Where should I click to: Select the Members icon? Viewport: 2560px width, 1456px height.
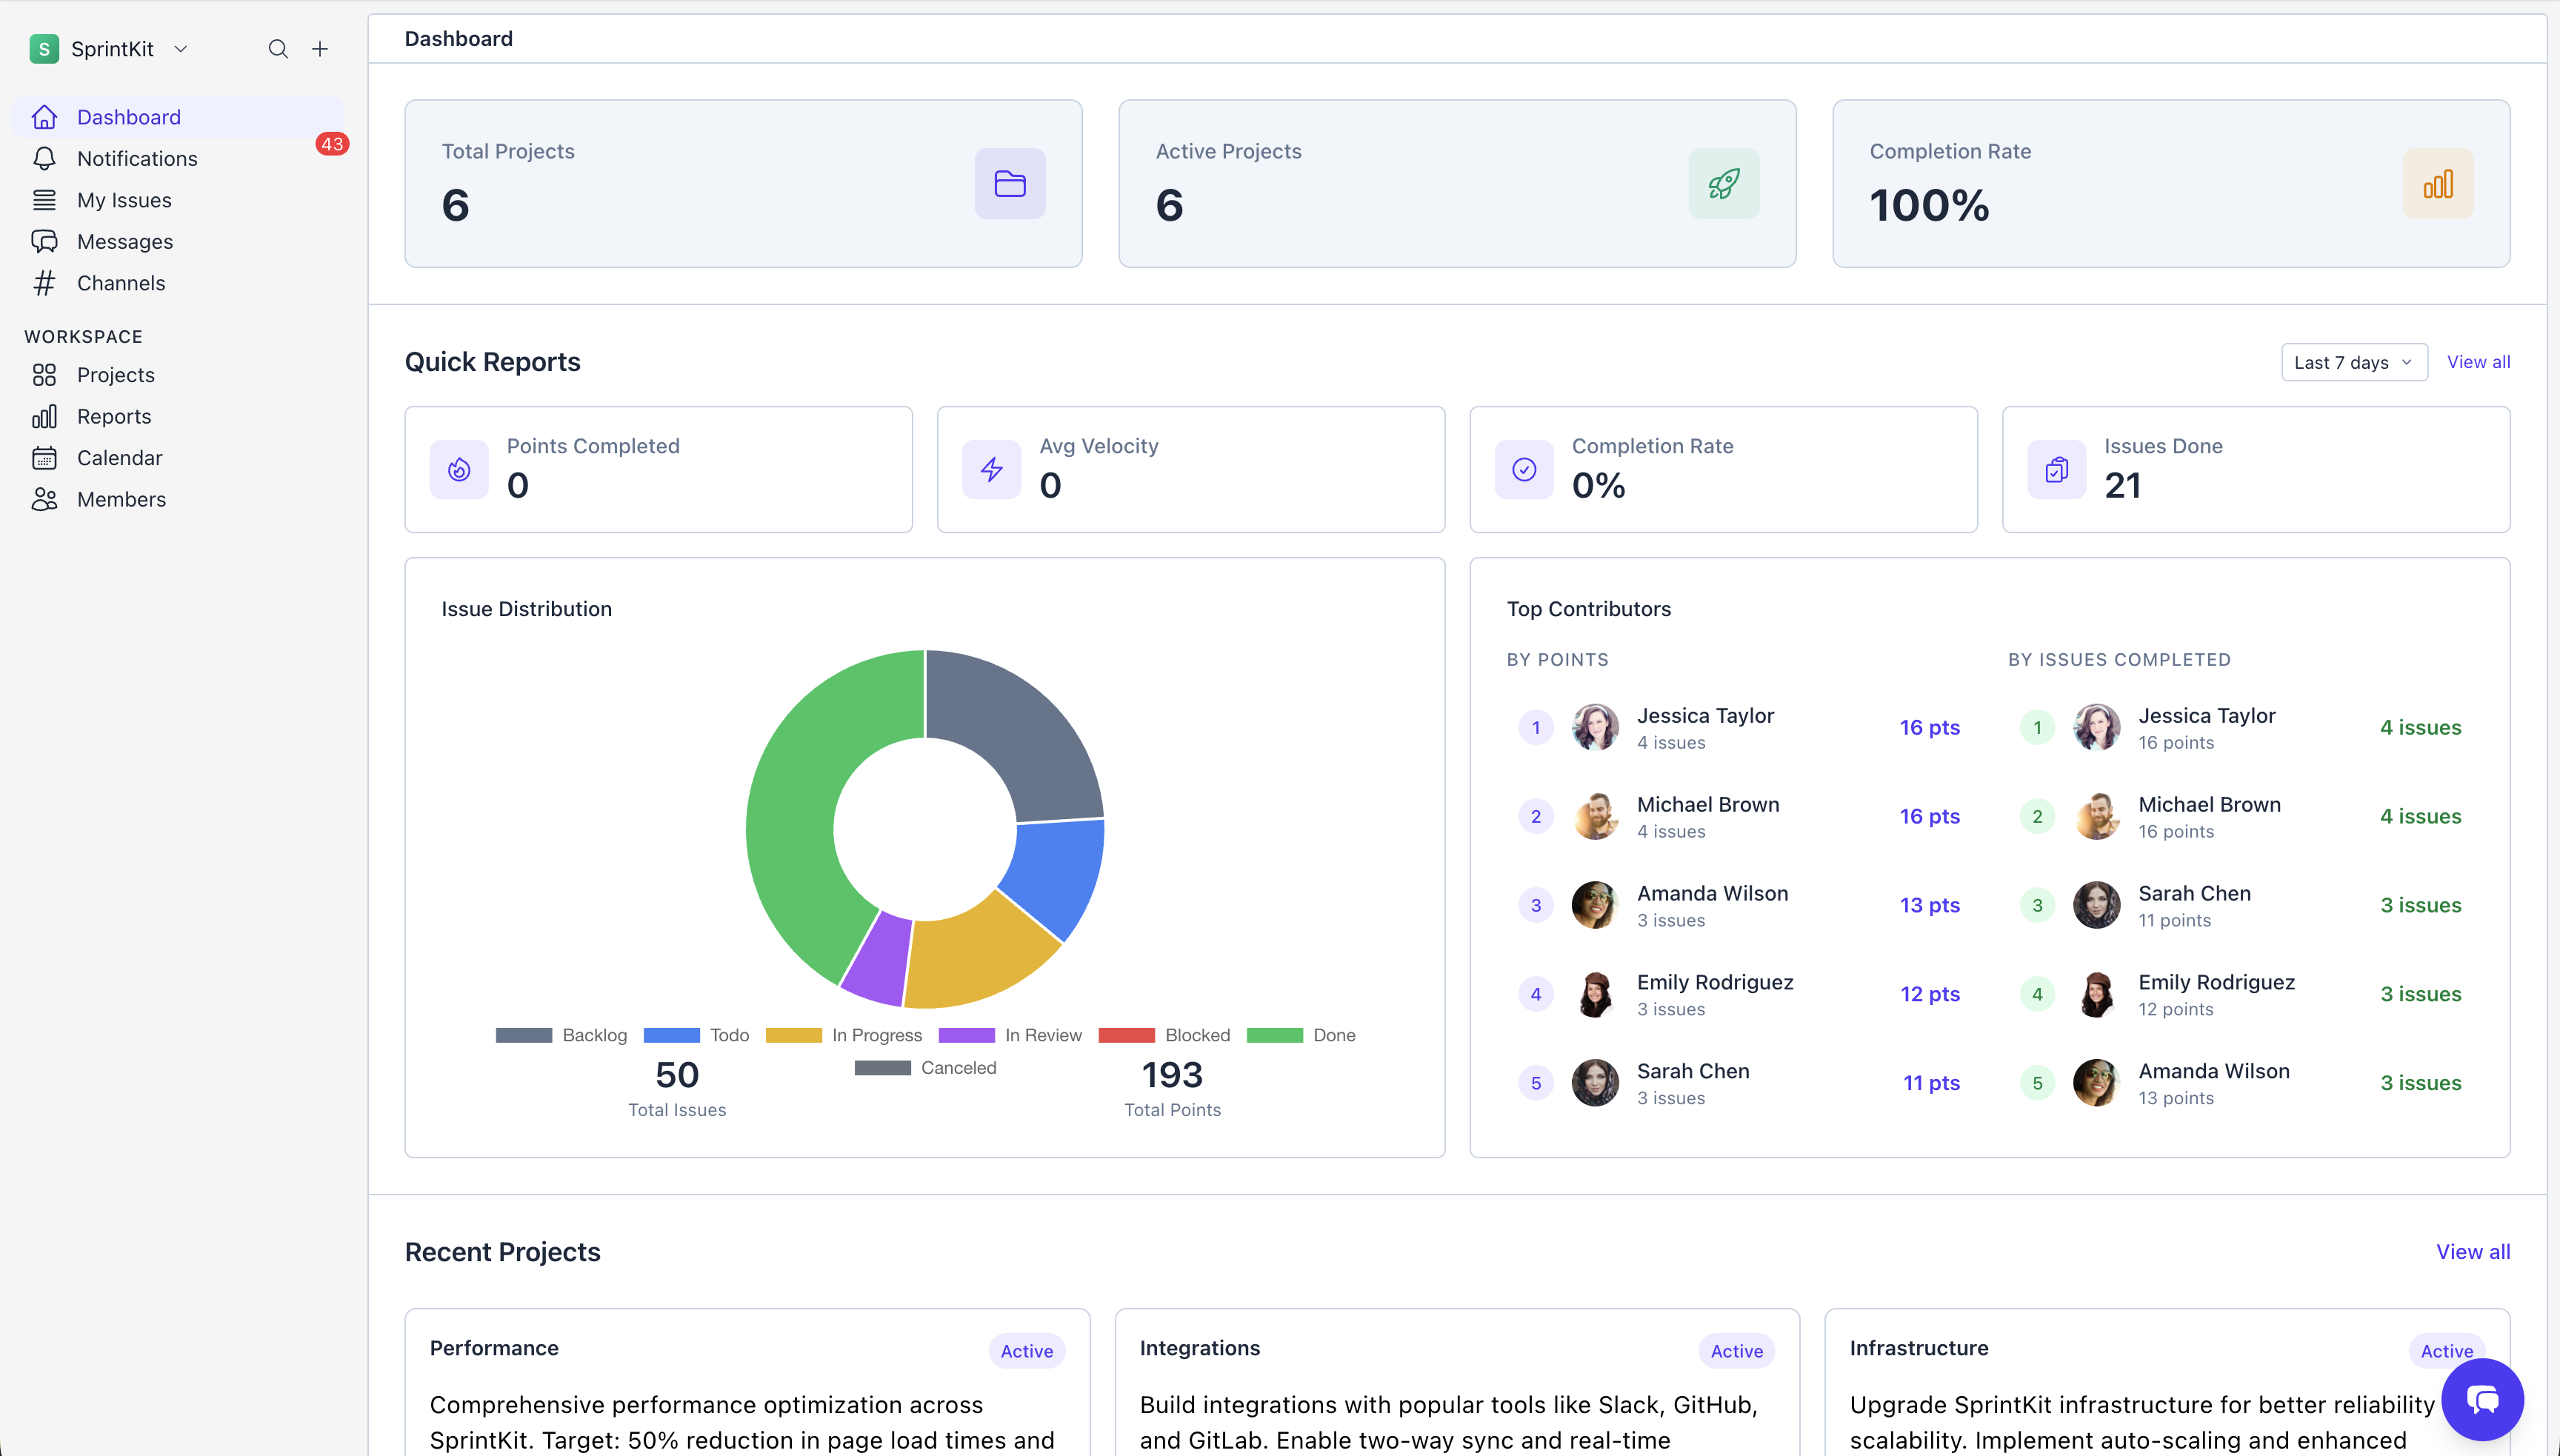coord(45,499)
